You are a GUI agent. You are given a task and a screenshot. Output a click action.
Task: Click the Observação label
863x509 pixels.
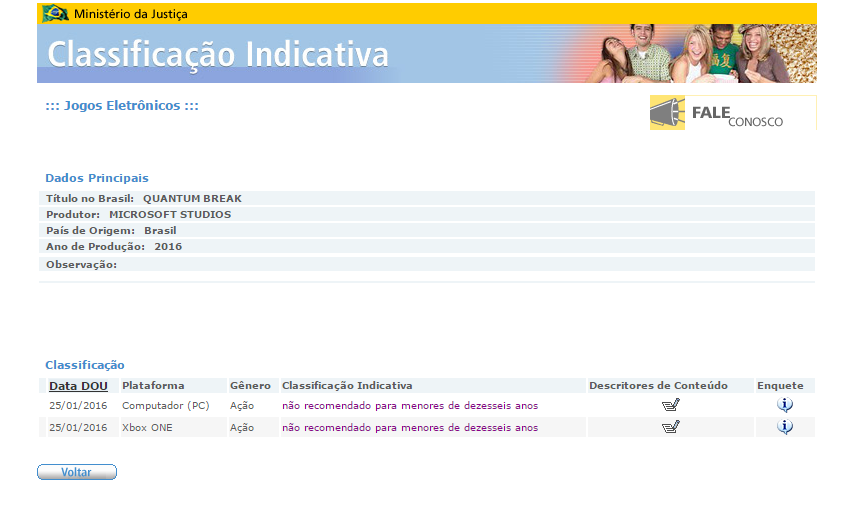click(x=81, y=265)
